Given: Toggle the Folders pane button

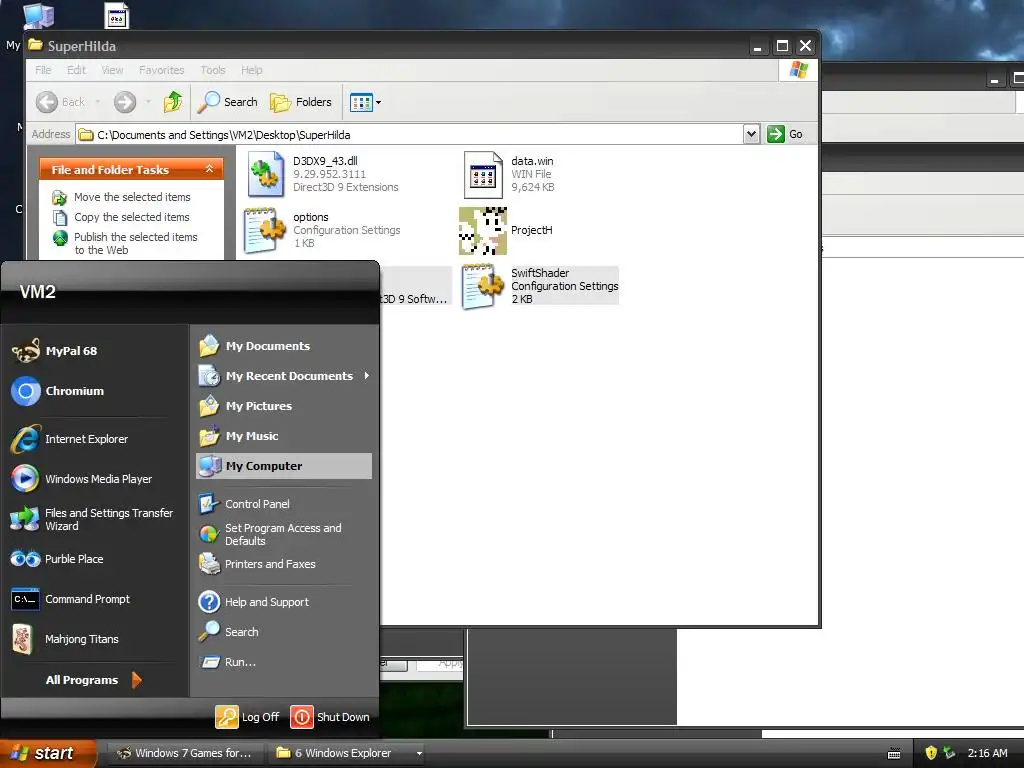Looking at the screenshot, I should pos(301,102).
